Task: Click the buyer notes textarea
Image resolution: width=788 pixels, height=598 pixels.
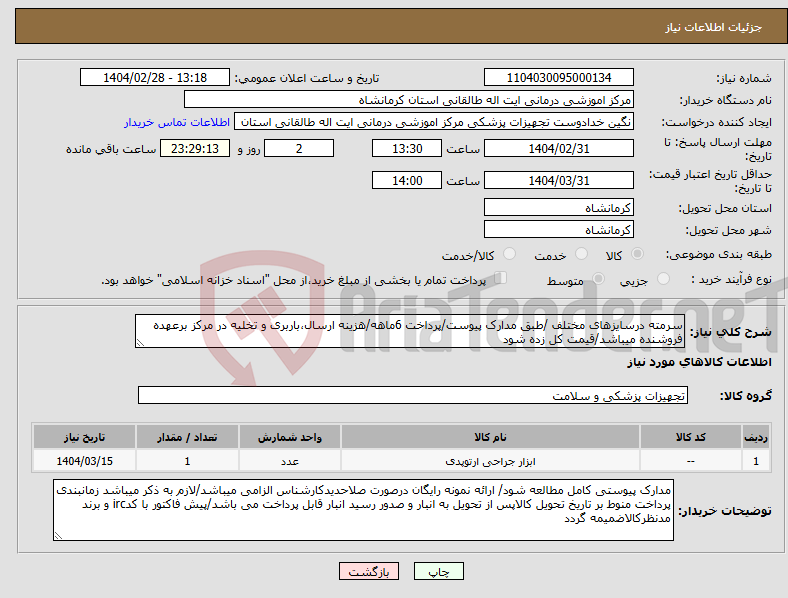Action: pos(363,510)
